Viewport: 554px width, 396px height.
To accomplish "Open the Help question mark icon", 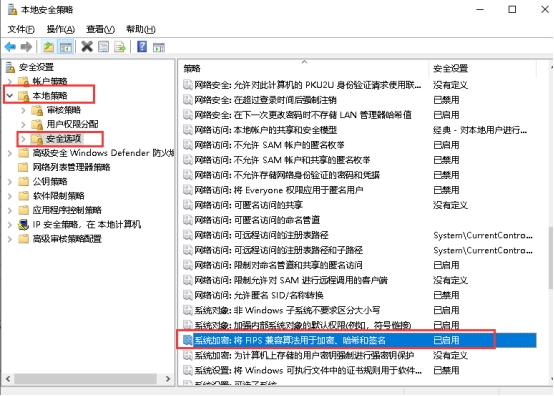I will click(x=142, y=47).
